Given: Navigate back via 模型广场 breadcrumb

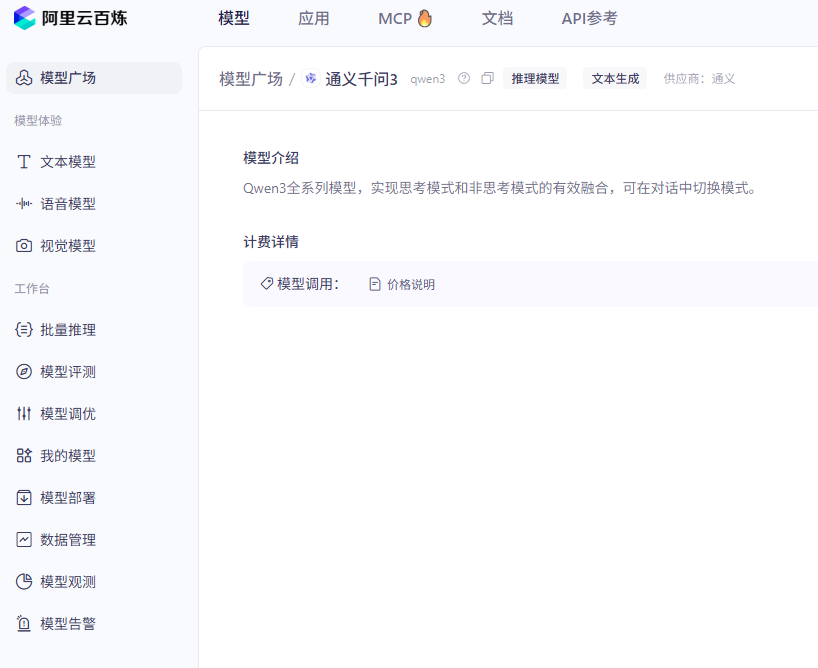Looking at the screenshot, I should [251, 79].
